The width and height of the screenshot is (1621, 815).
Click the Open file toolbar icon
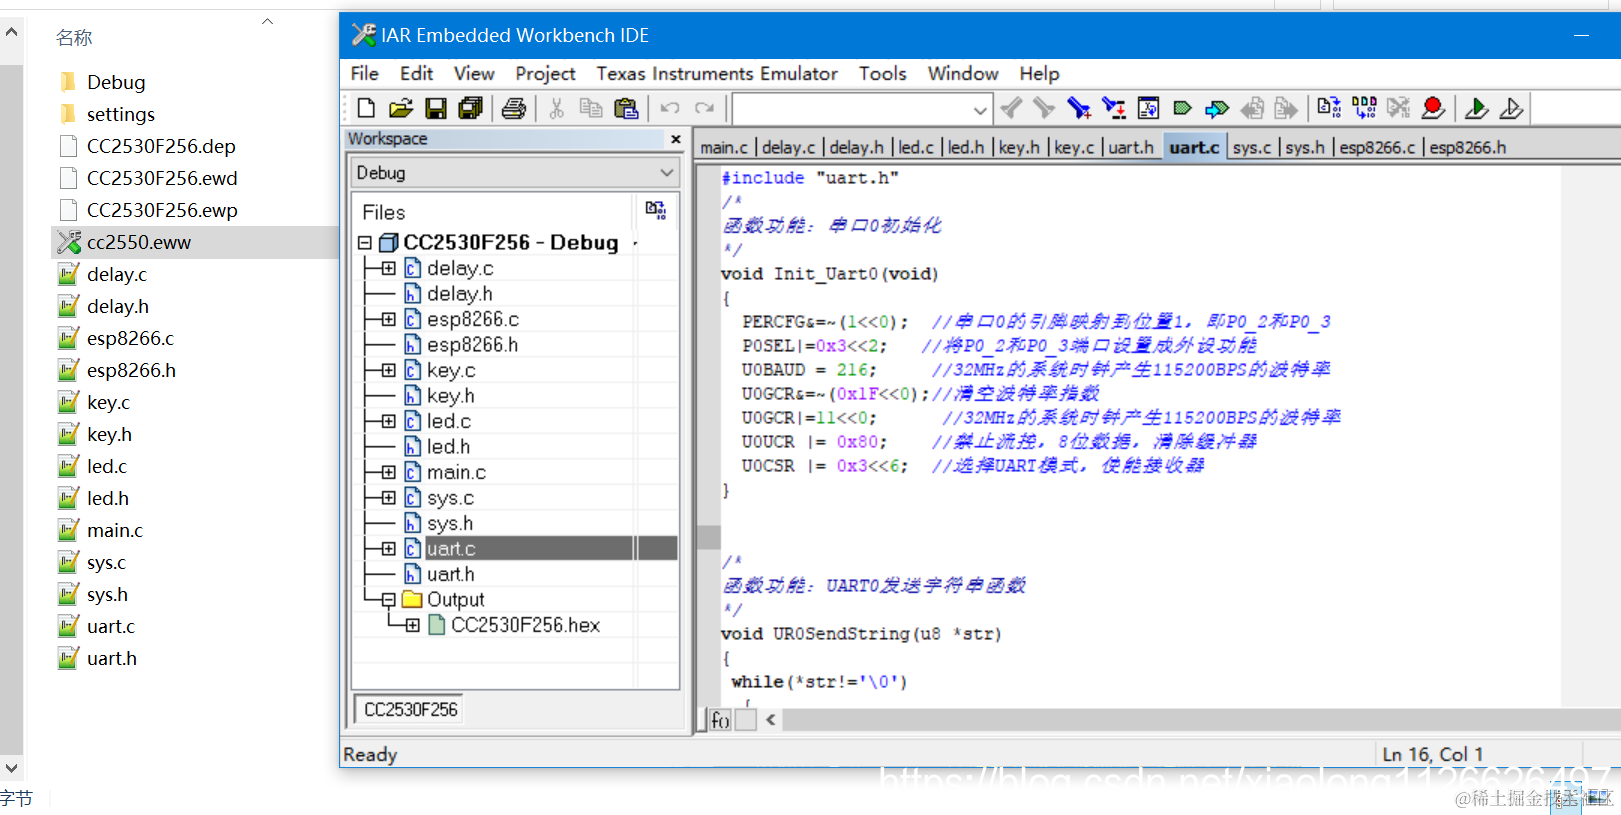(x=401, y=108)
